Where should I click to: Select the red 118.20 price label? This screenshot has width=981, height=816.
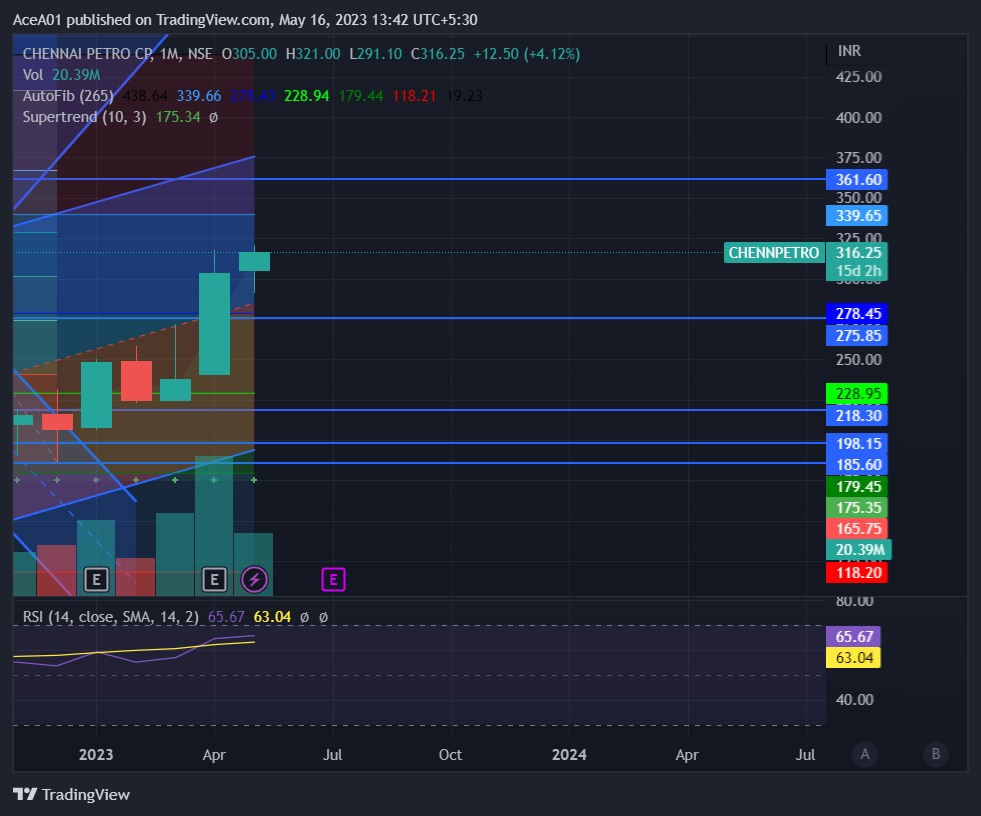[856, 573]
